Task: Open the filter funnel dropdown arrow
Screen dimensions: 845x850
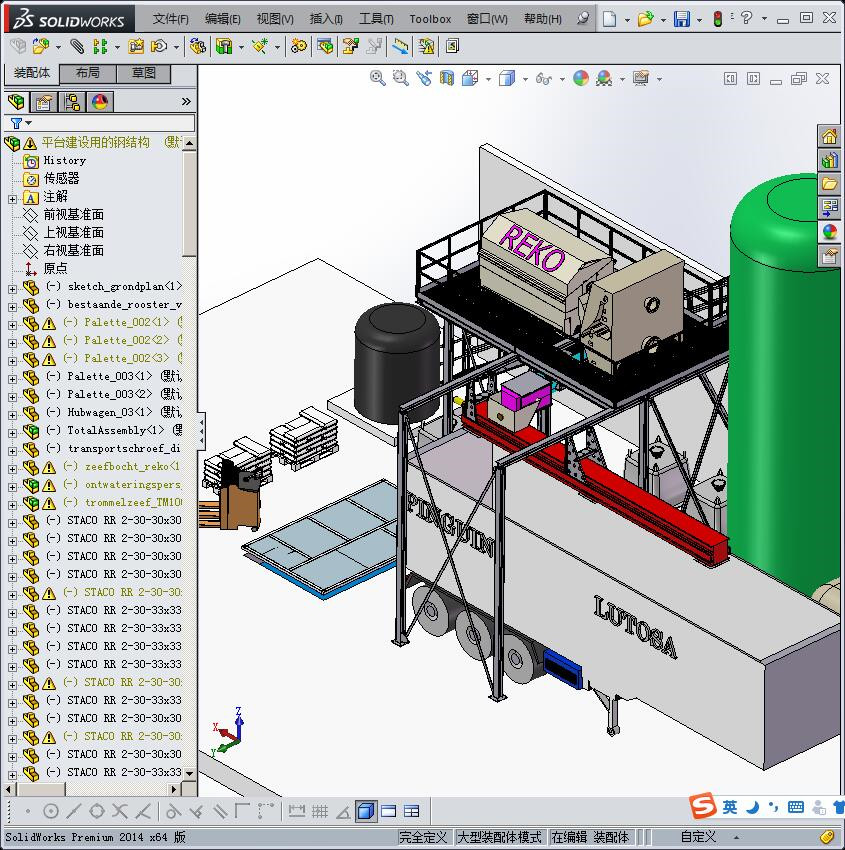Action: click(x=29, y=123)
